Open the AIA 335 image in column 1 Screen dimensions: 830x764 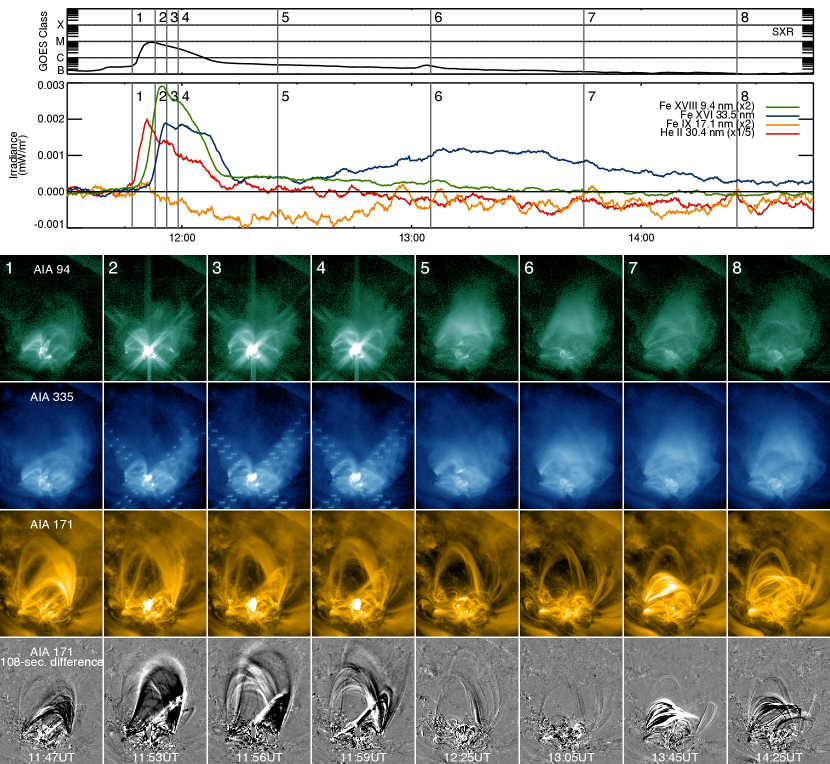[52, 446]
